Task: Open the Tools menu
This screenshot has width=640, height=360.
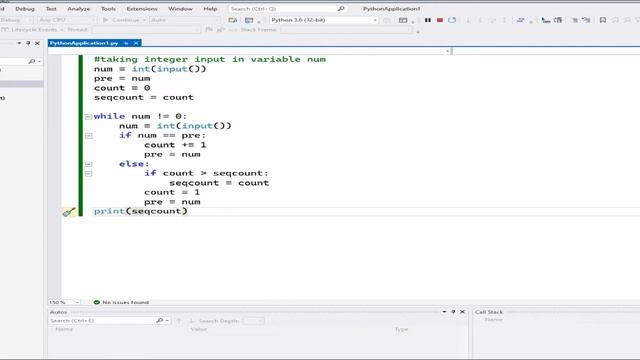Action: (x=108, y=9)
